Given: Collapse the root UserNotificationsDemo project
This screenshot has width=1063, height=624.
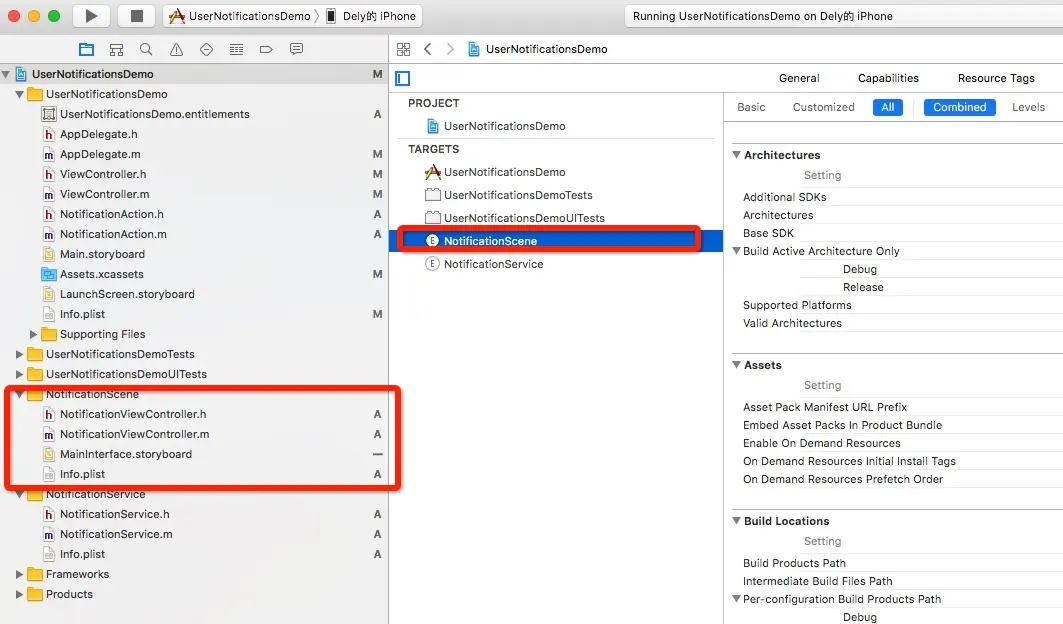Looking at the screenshot, I should click(6, 74).
